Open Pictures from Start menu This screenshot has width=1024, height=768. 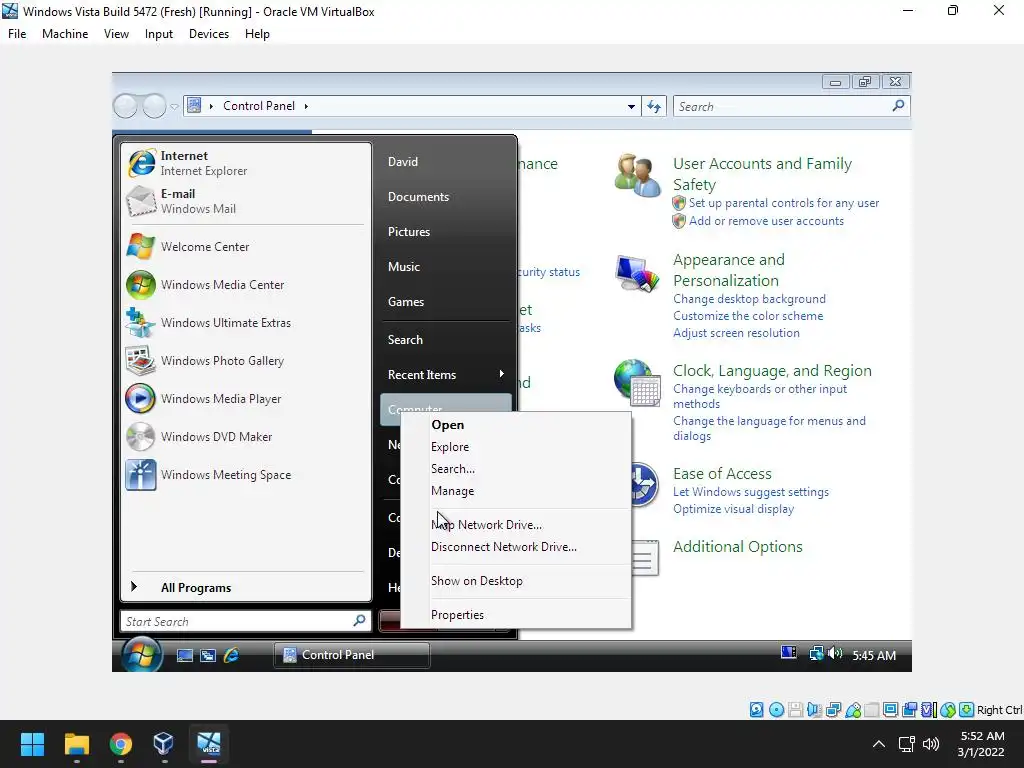(x=445, y=232)
